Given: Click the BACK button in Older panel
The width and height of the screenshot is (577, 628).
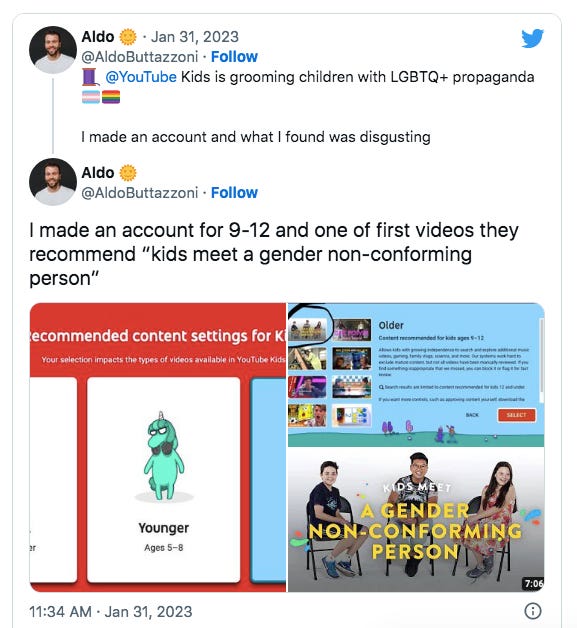Looking at the screenshot, I should 472,415.
